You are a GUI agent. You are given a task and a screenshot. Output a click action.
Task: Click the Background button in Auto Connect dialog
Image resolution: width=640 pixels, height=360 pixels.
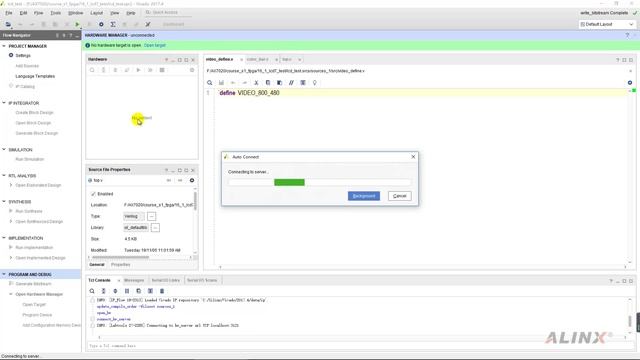coord(364,196)
